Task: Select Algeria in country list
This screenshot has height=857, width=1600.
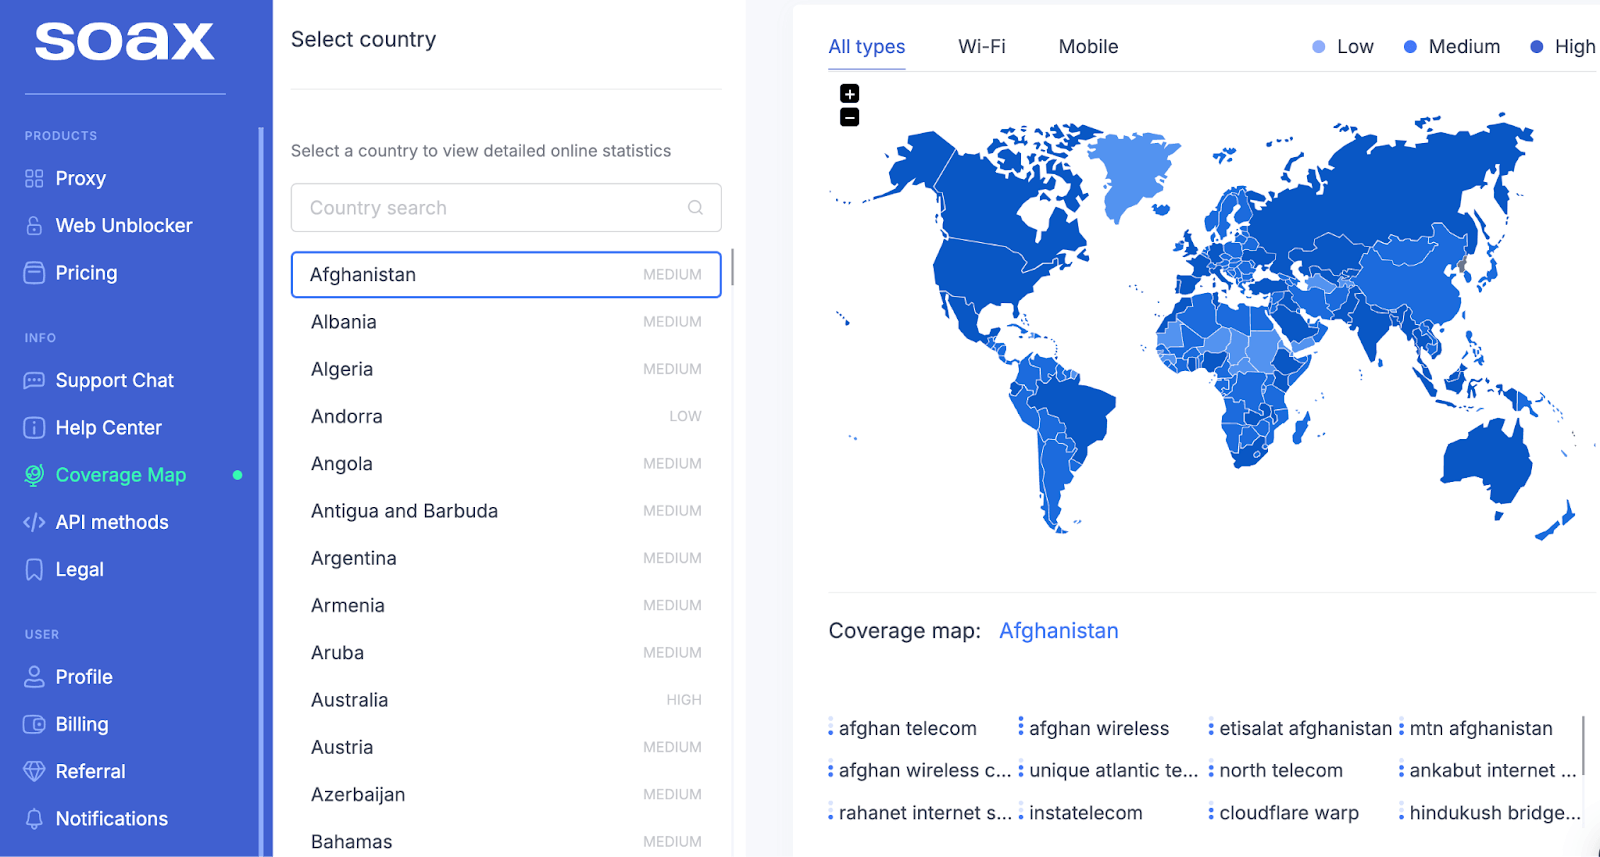Action: pos(506,369)
